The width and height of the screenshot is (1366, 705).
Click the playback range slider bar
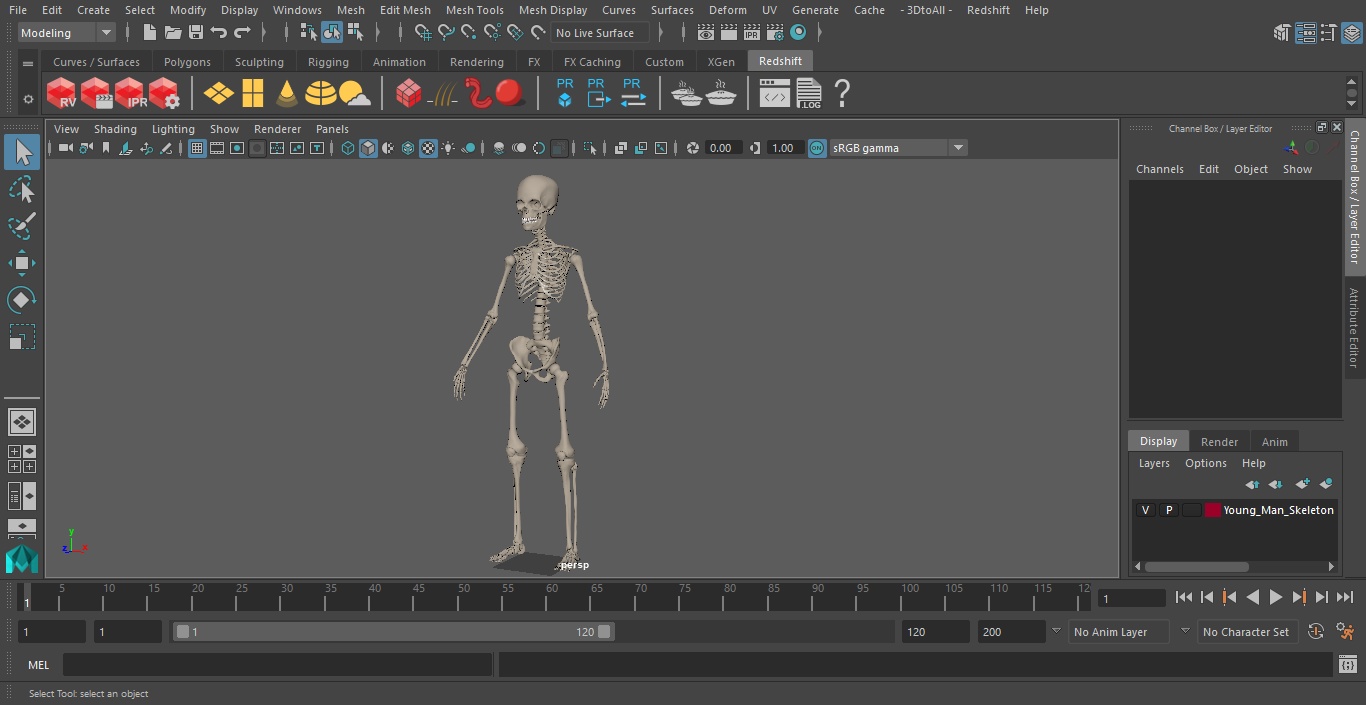pos(393,632)
